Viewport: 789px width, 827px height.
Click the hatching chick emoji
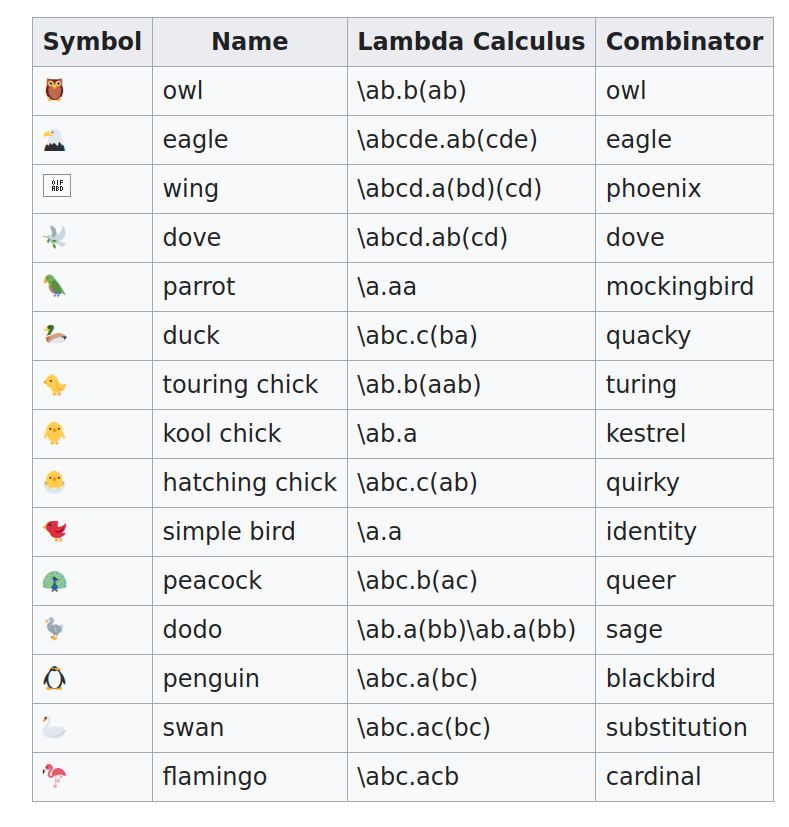pyautogui.click(x=54, y=482)
